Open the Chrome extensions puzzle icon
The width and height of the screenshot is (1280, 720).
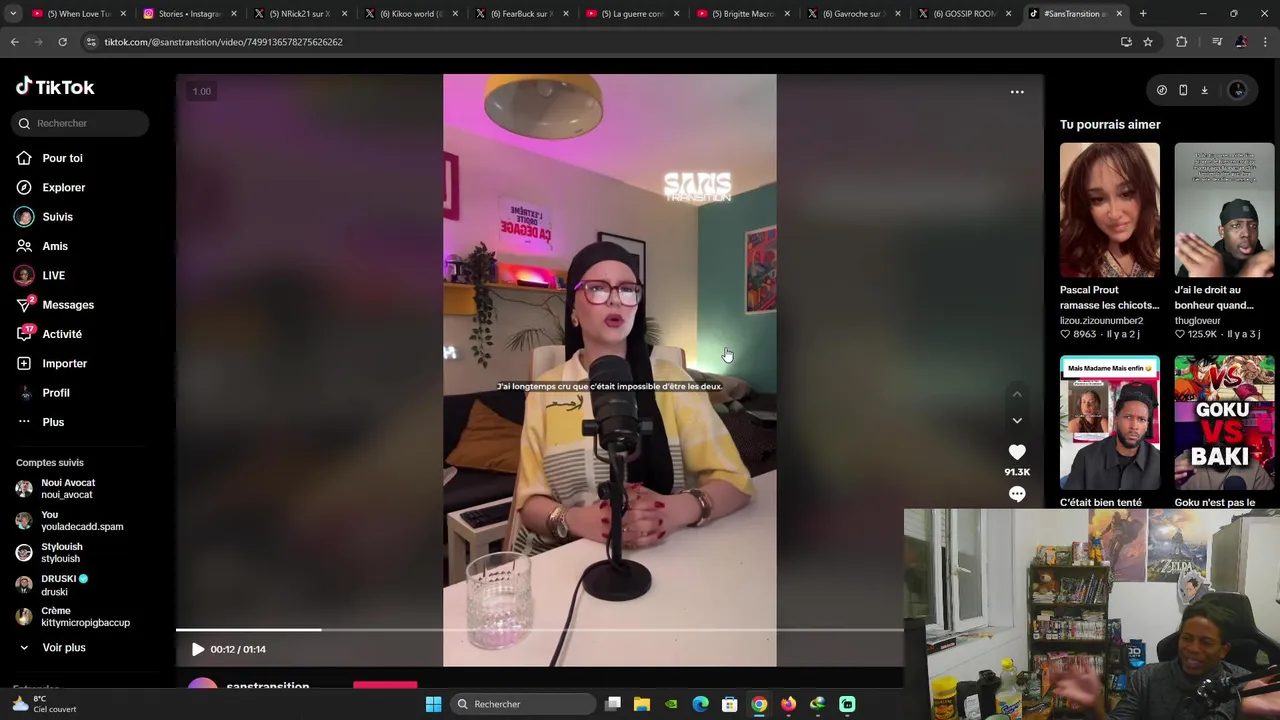[1182, 42]
